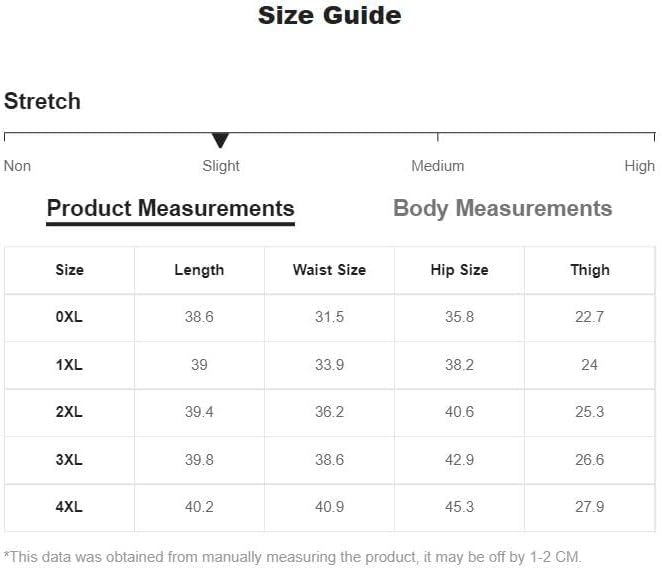Choose the 2XL size cell
This screenshot has width=662, height=569.
click(x=69, y=412)
